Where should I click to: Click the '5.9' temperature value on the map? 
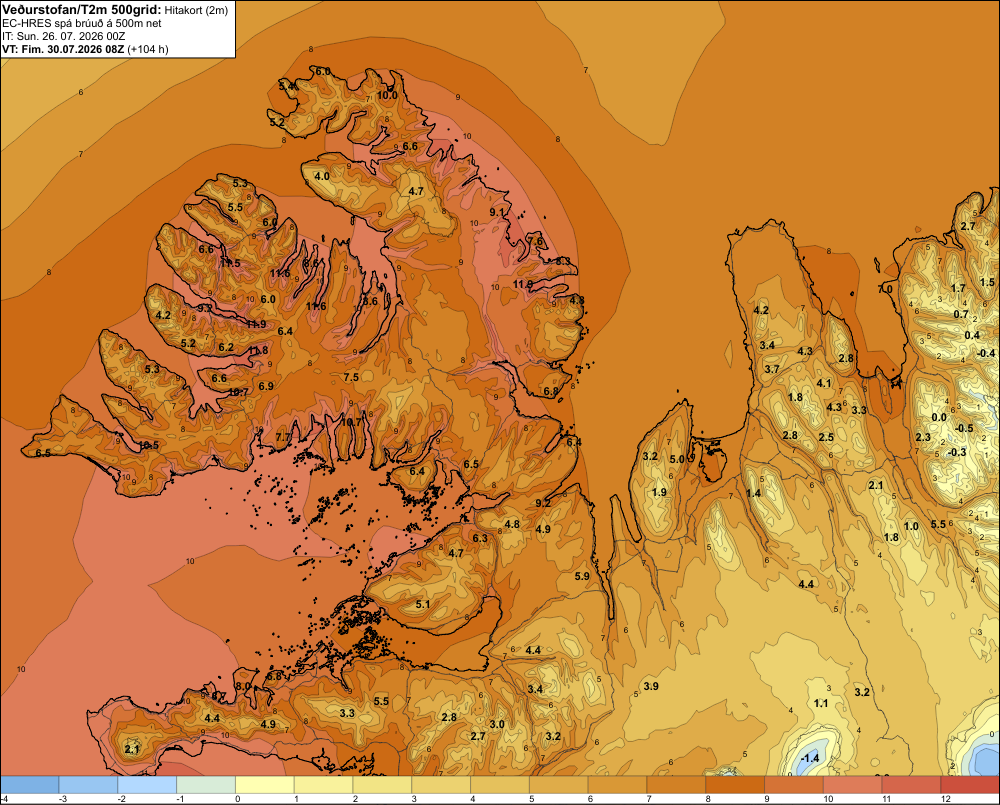pyautogui.click(x=582, y=576)
